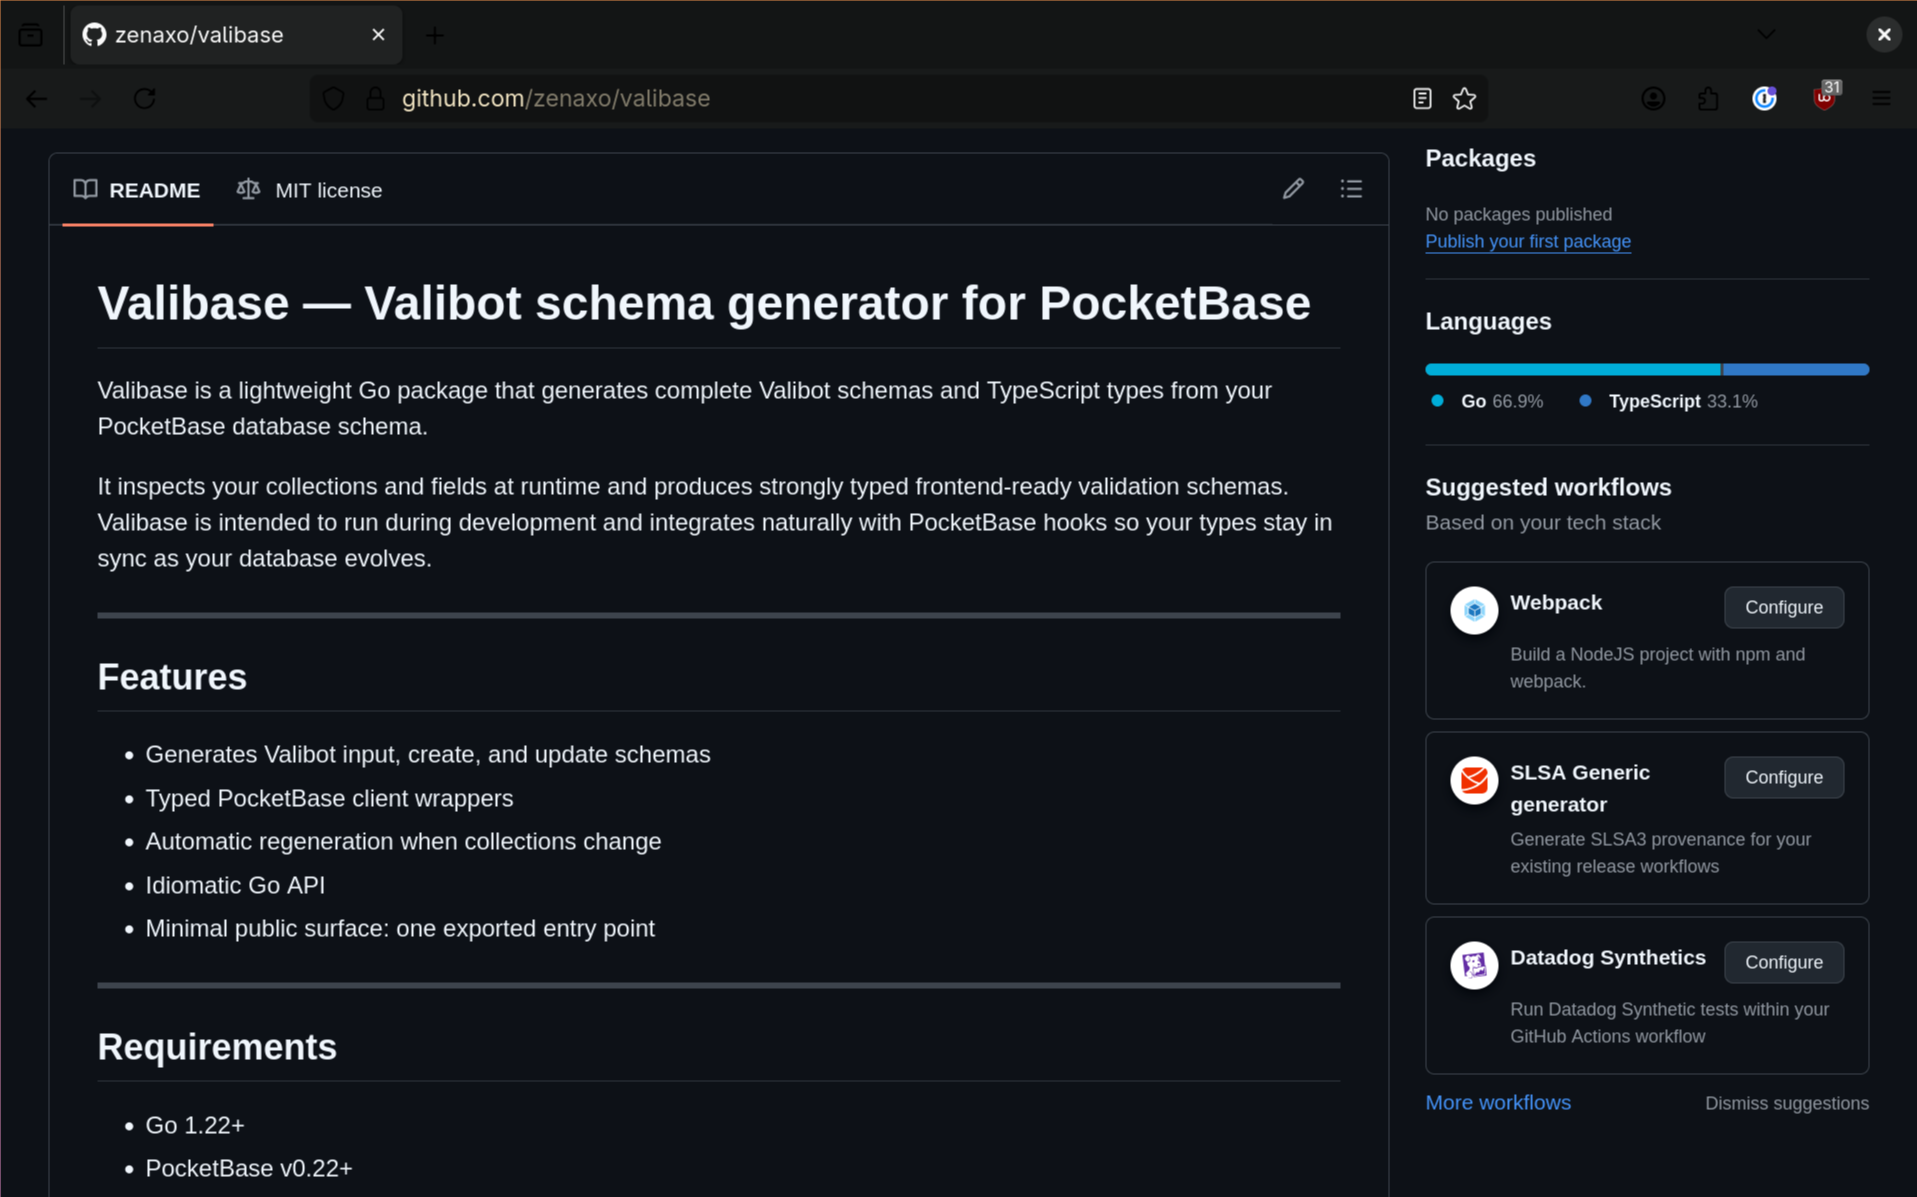This screenshot has width=1917, height=1197.
Task: Click the SLSA Generic generator workflow icon
Action: tap(1473, 780)
